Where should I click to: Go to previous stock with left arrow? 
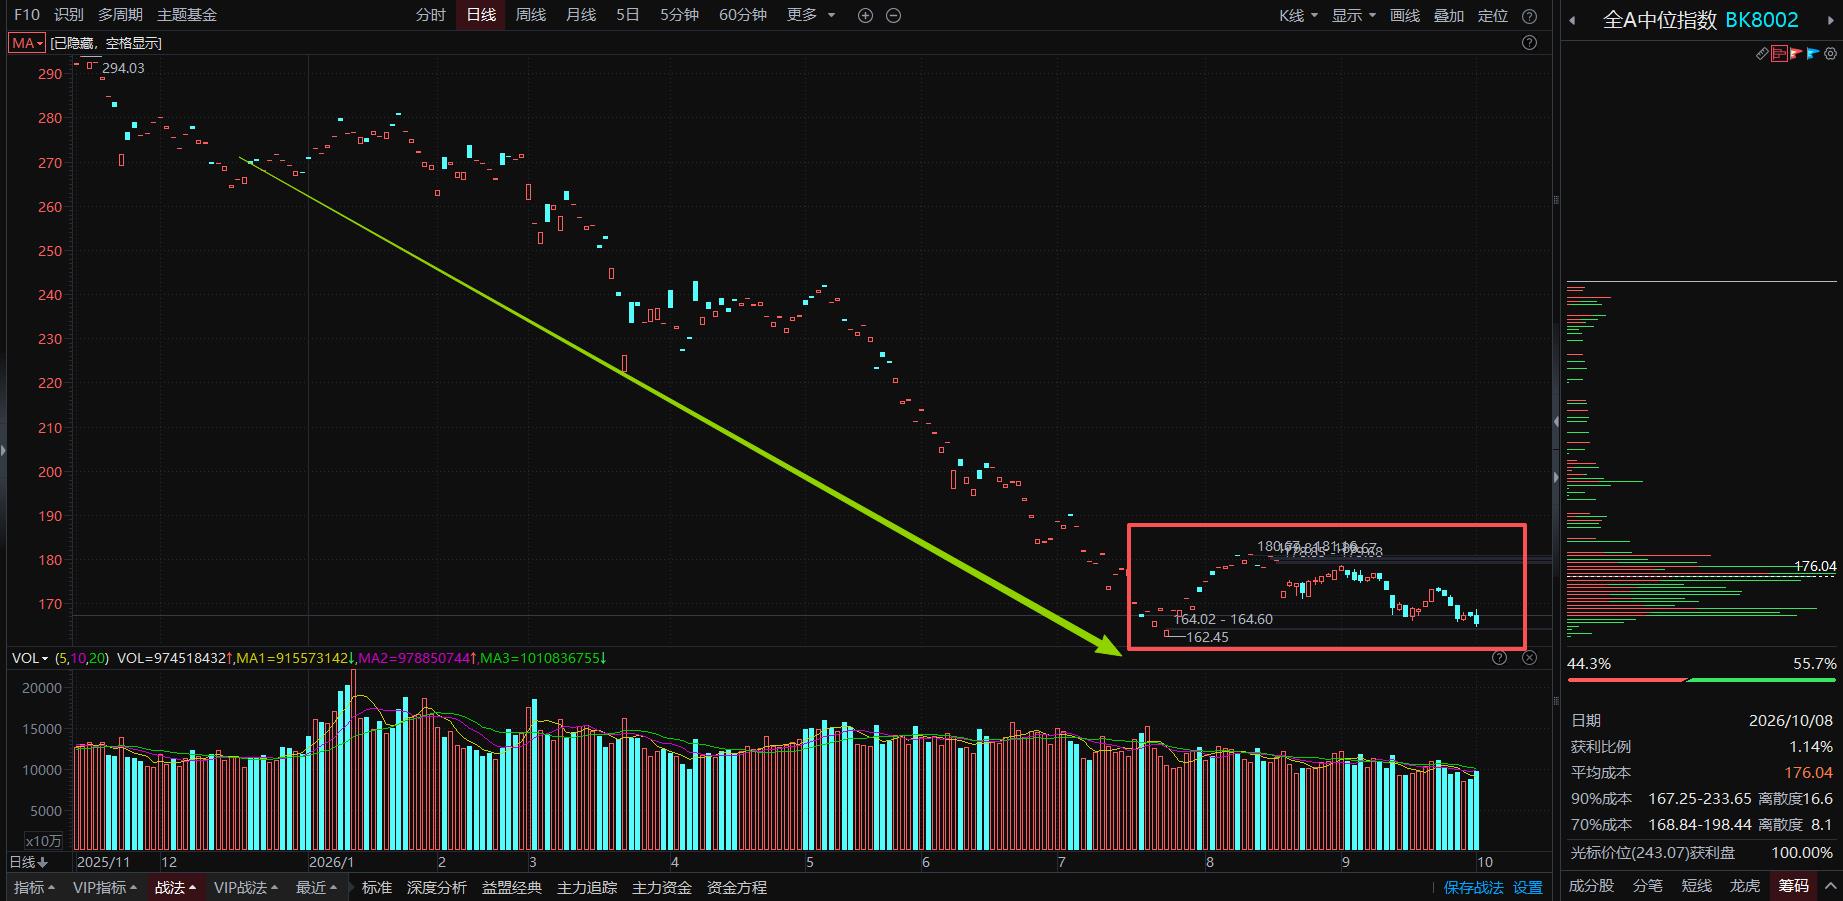point(1572,20)
